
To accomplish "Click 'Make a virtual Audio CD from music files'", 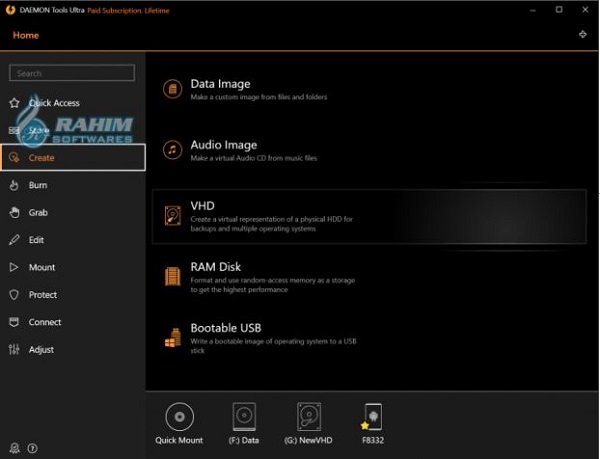I will point(254,158).
